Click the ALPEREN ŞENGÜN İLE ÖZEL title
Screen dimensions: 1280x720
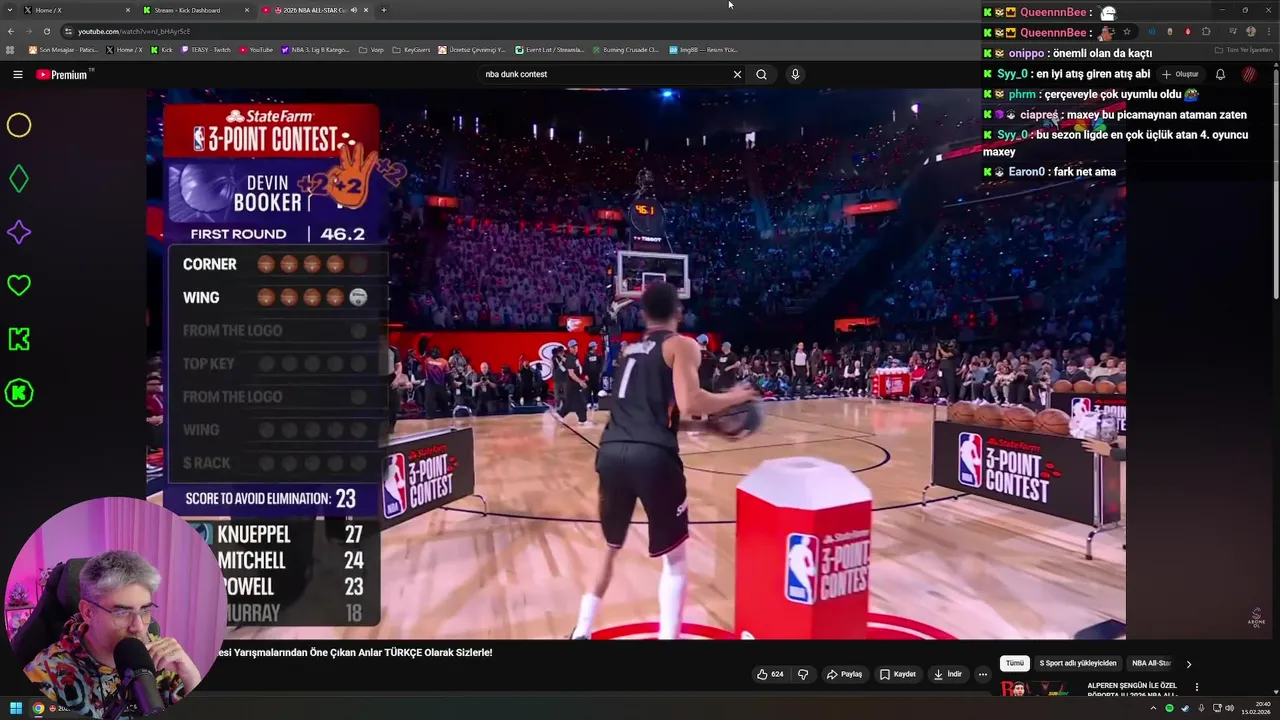click(x=1132, y=686)
